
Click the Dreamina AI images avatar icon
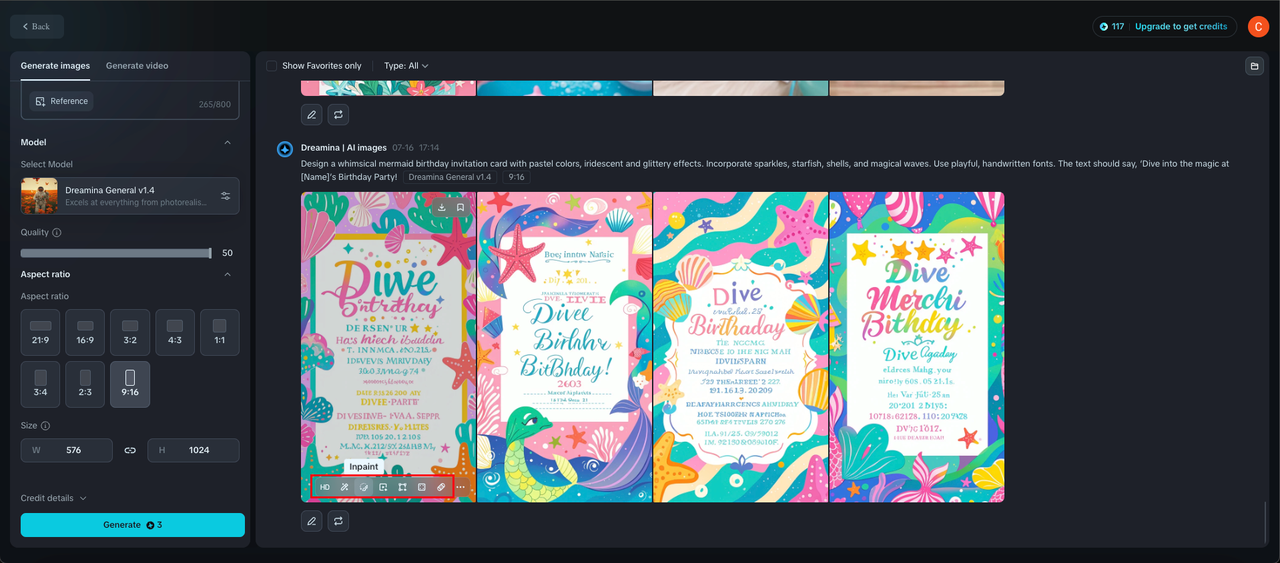[x=285, y=149]
